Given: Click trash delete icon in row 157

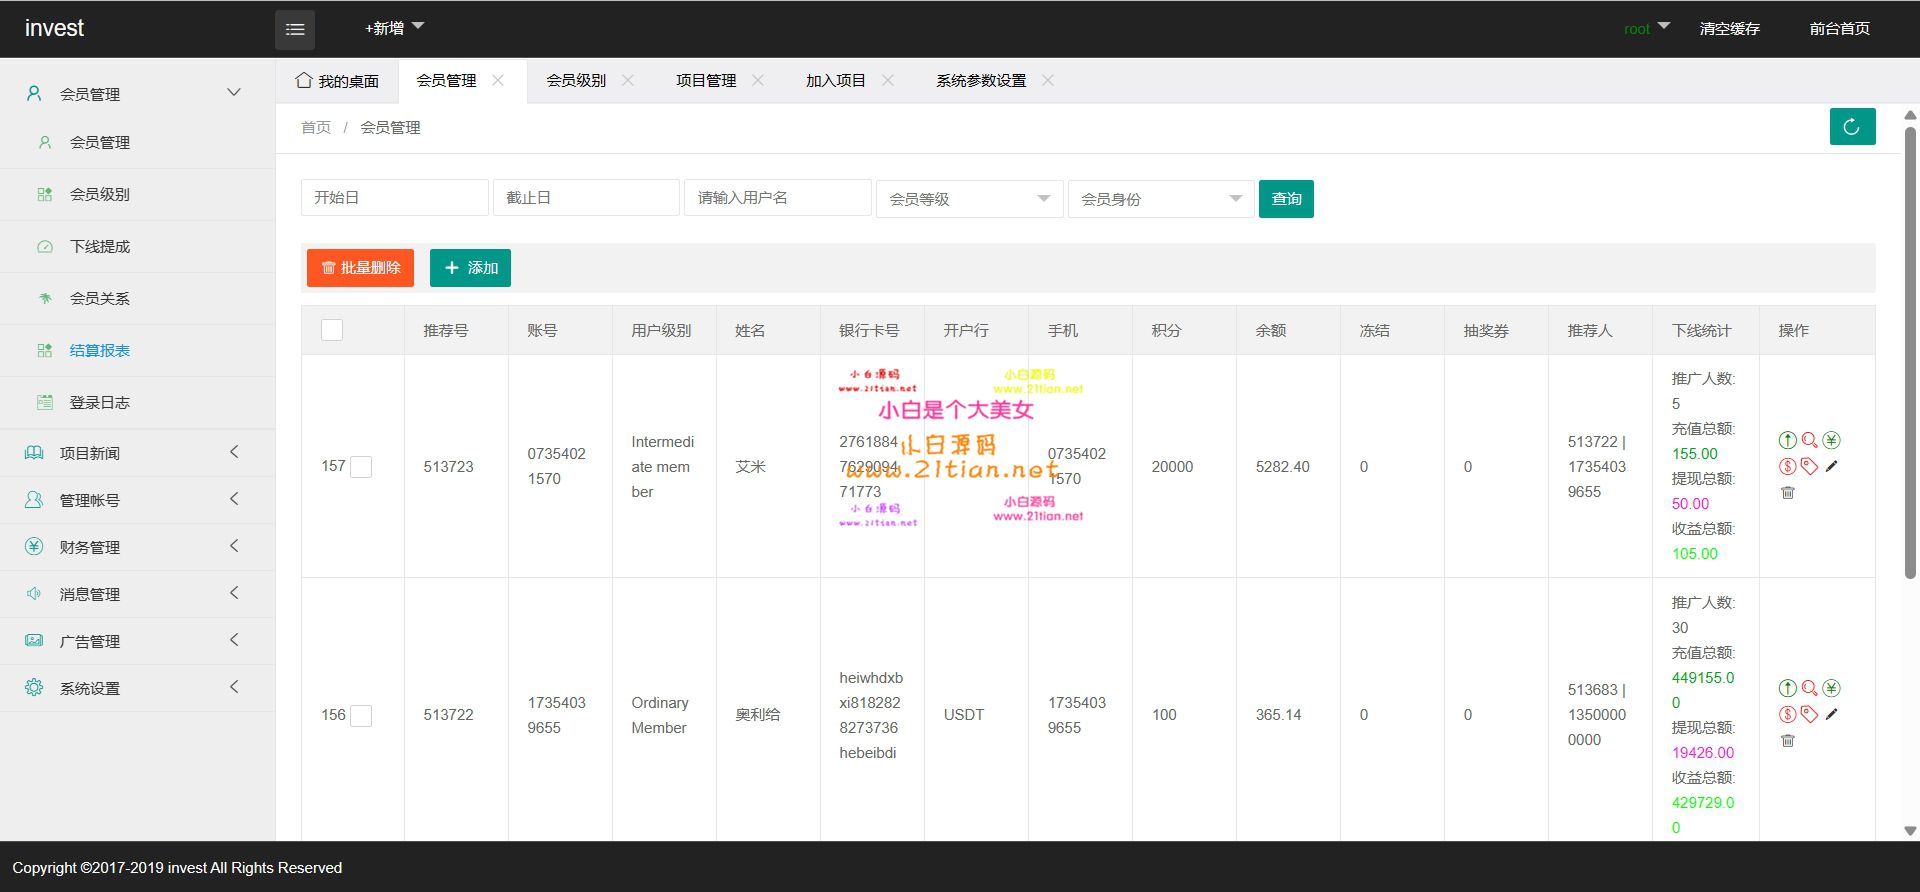Looking at the screenshot, I should tap(1788, 492).
